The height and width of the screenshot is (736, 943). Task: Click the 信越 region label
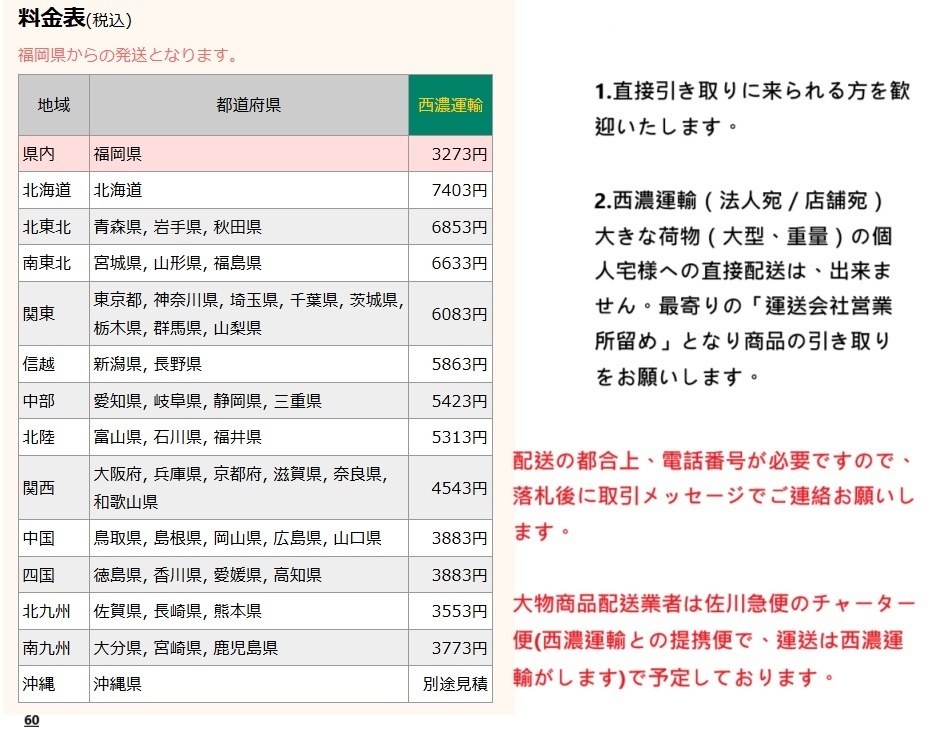click(x=52, y=364)
